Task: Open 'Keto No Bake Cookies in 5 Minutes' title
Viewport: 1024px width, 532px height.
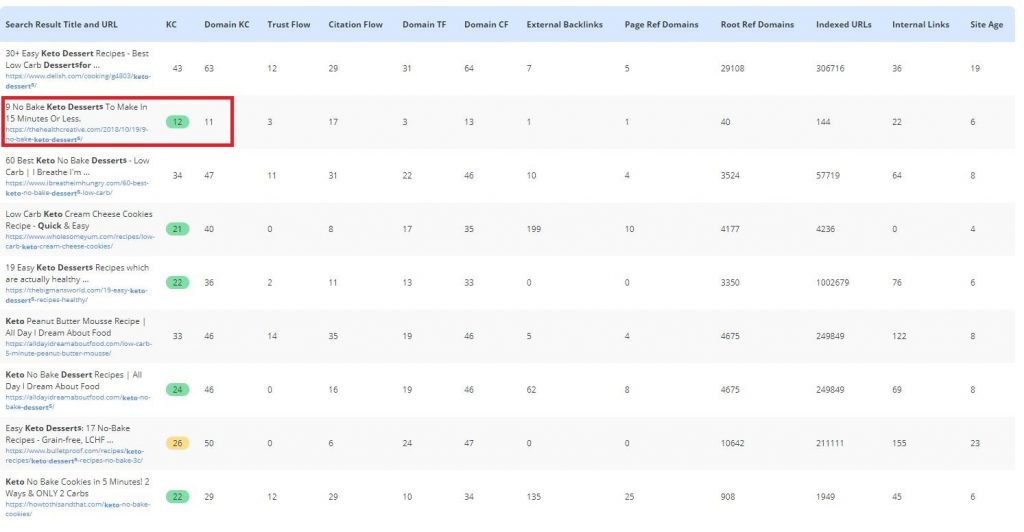Action: click(77, 487)
